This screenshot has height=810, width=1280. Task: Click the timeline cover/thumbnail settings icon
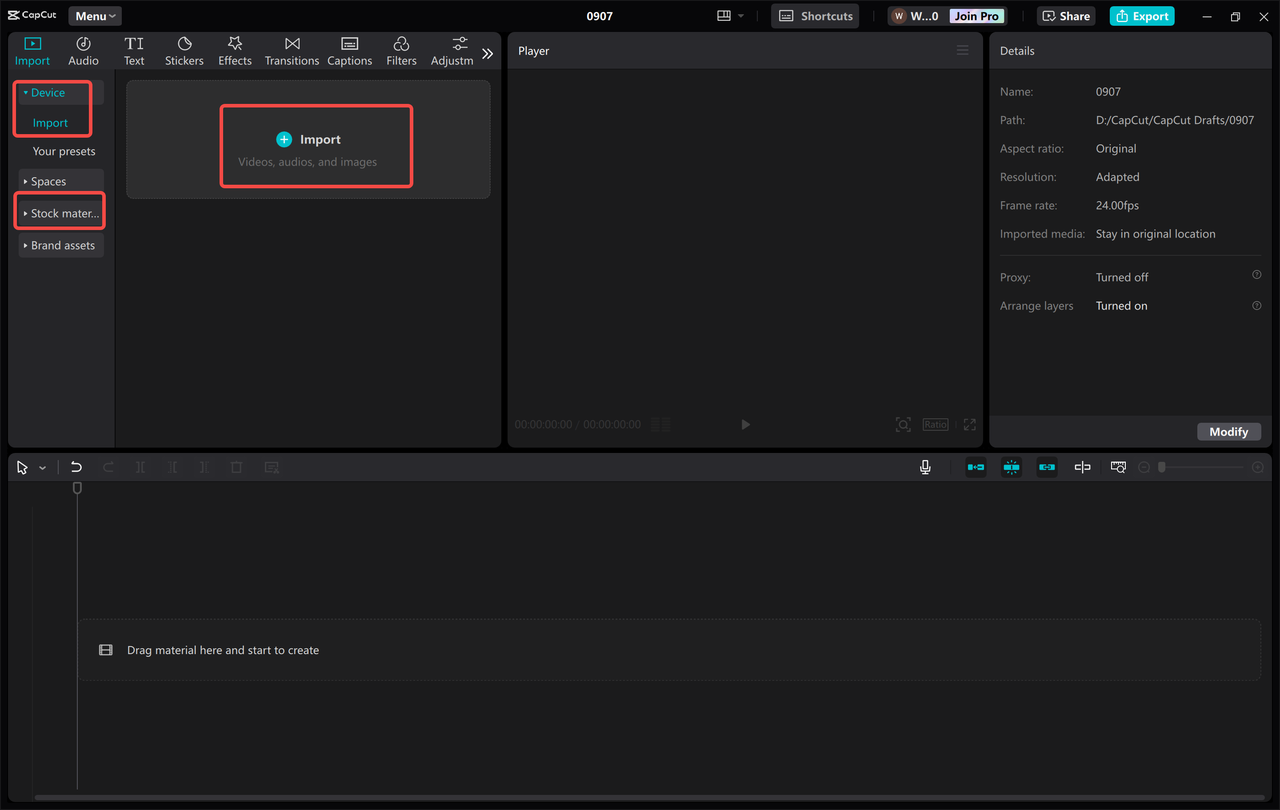click(x=1118, y=467)
